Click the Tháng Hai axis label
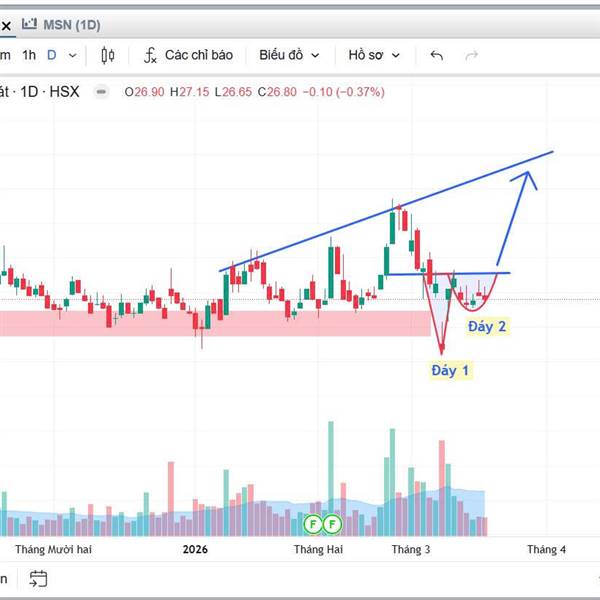Image resolution: width=600 pixels, height=600 pixels. (318, 549)
